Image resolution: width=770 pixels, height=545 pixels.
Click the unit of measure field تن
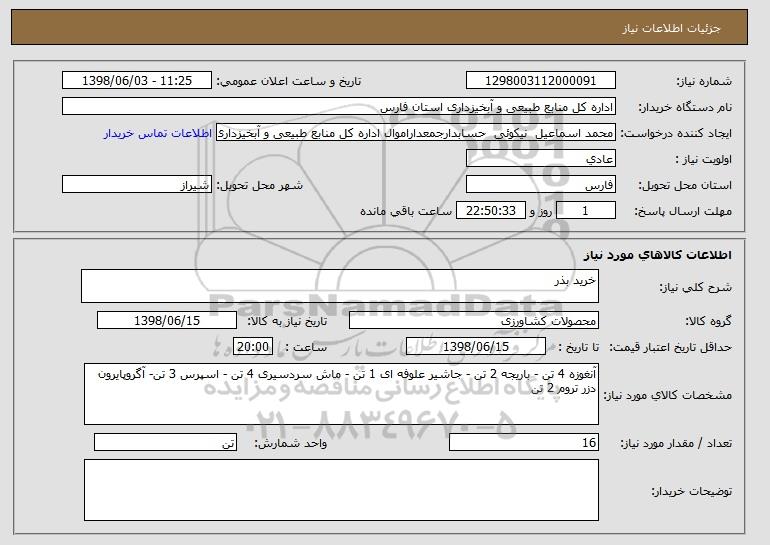[165, 442]
